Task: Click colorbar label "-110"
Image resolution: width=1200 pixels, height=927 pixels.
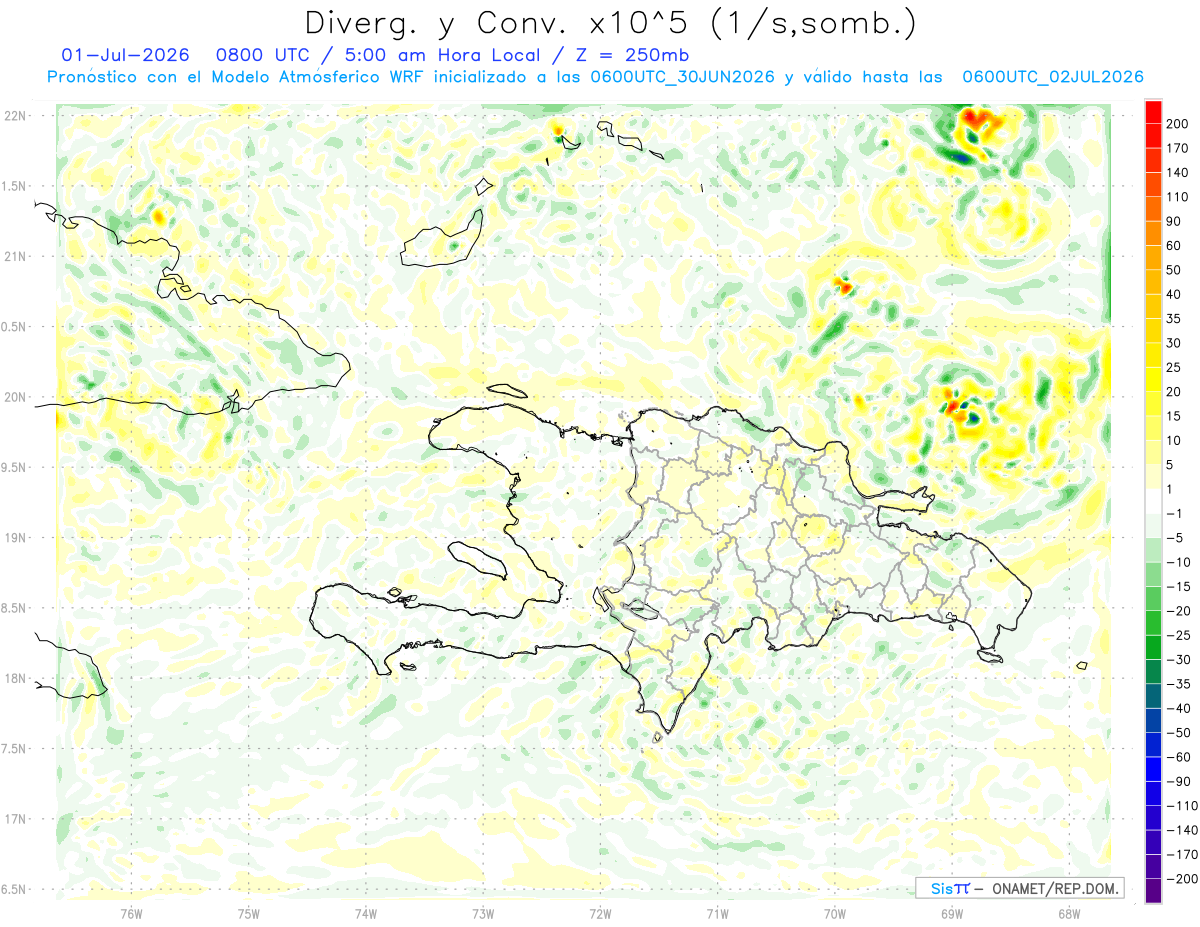Action: coord(1183,805)
